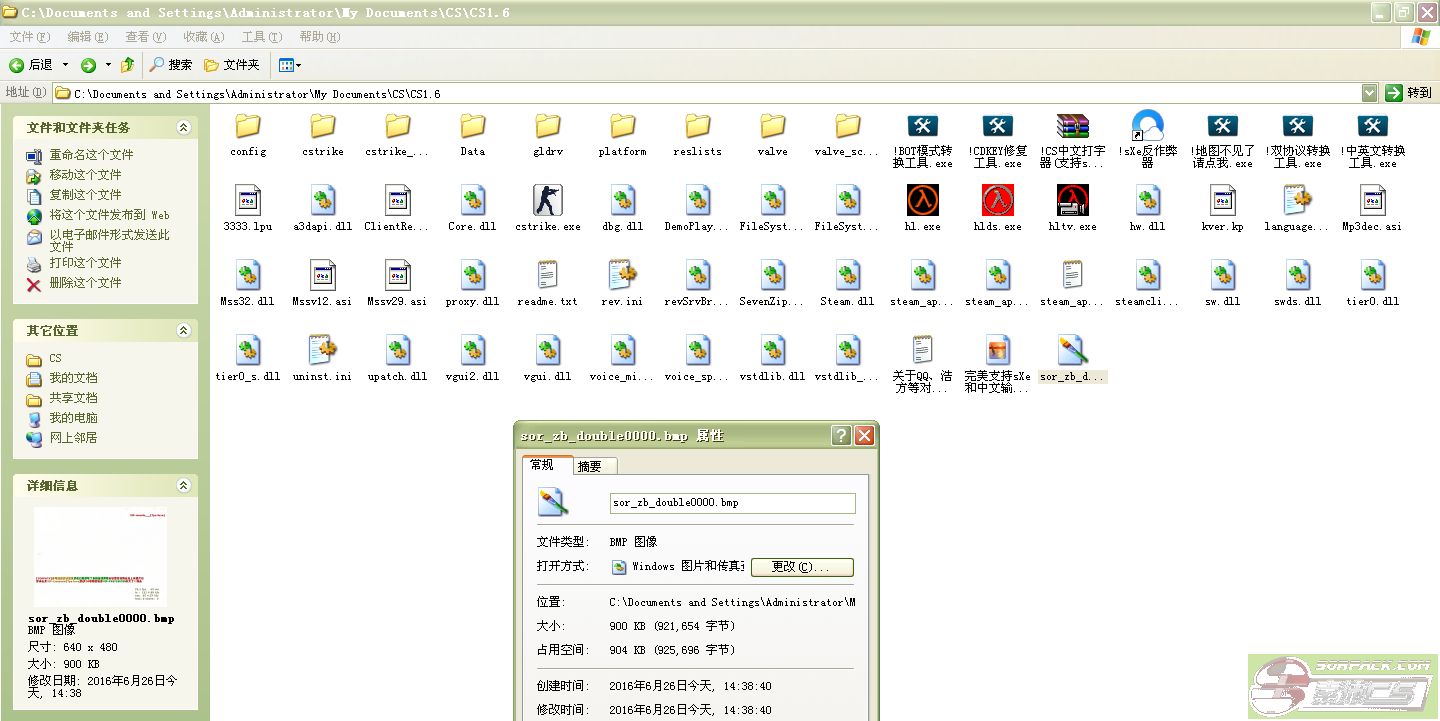Collapse the 详细信息 panel
The width and height of the screenshot is (1440, 721).
coord(183,486)
